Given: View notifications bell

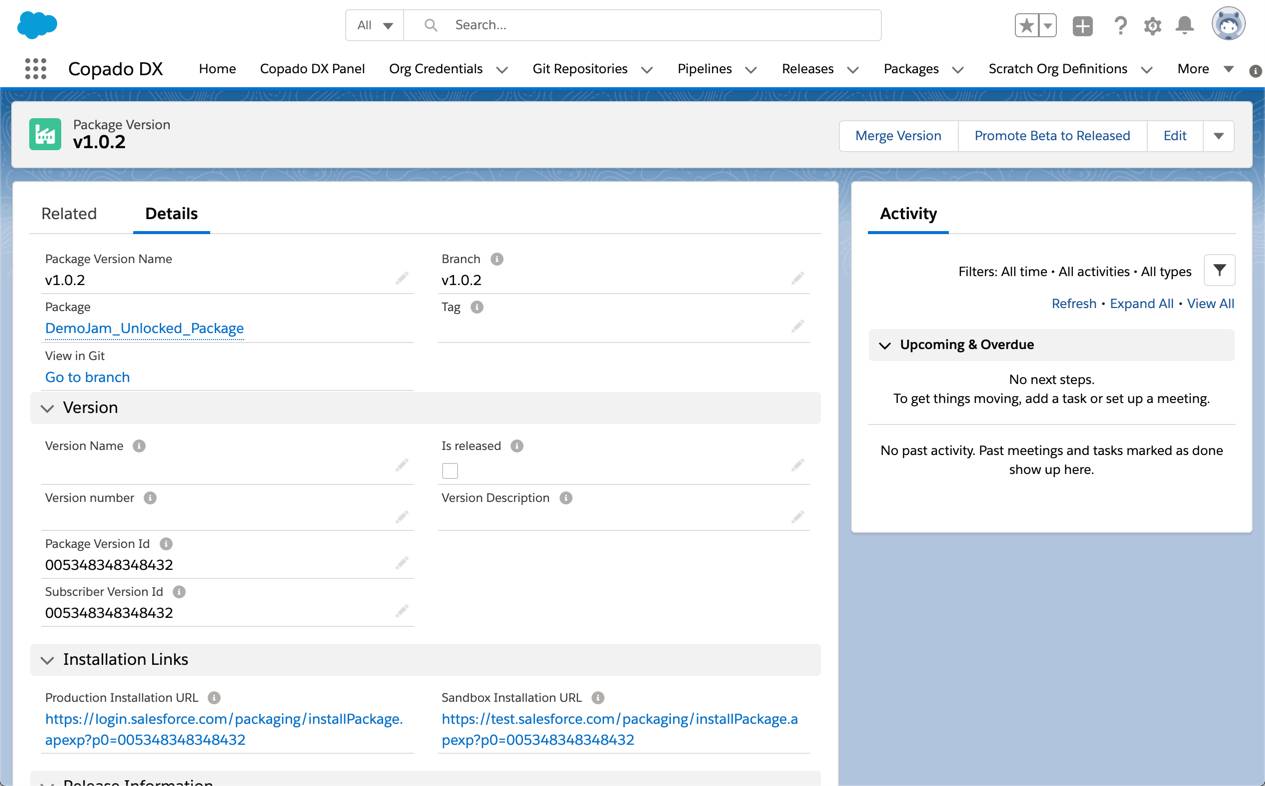Looking at the screenshot, I should [x=1185, y=25].
